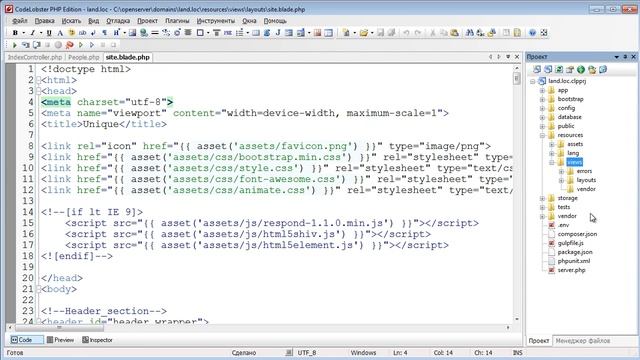This screenshot has width=640, height=360.
Task: Click the blue Help icon in toolbar
Action: coord(532,33)
